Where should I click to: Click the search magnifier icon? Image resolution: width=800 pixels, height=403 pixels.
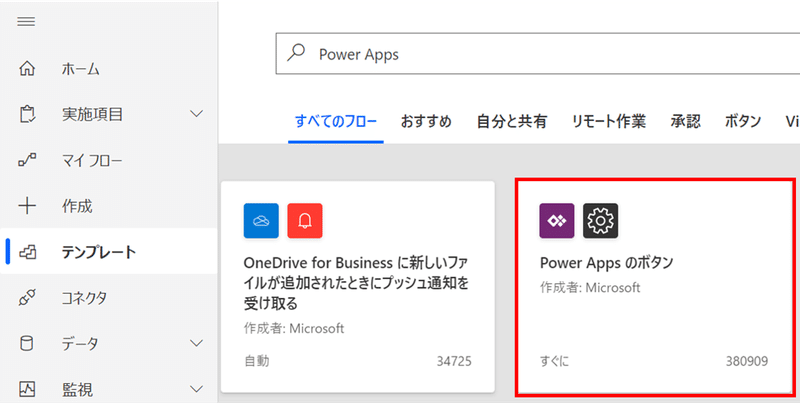pos(296,53)
